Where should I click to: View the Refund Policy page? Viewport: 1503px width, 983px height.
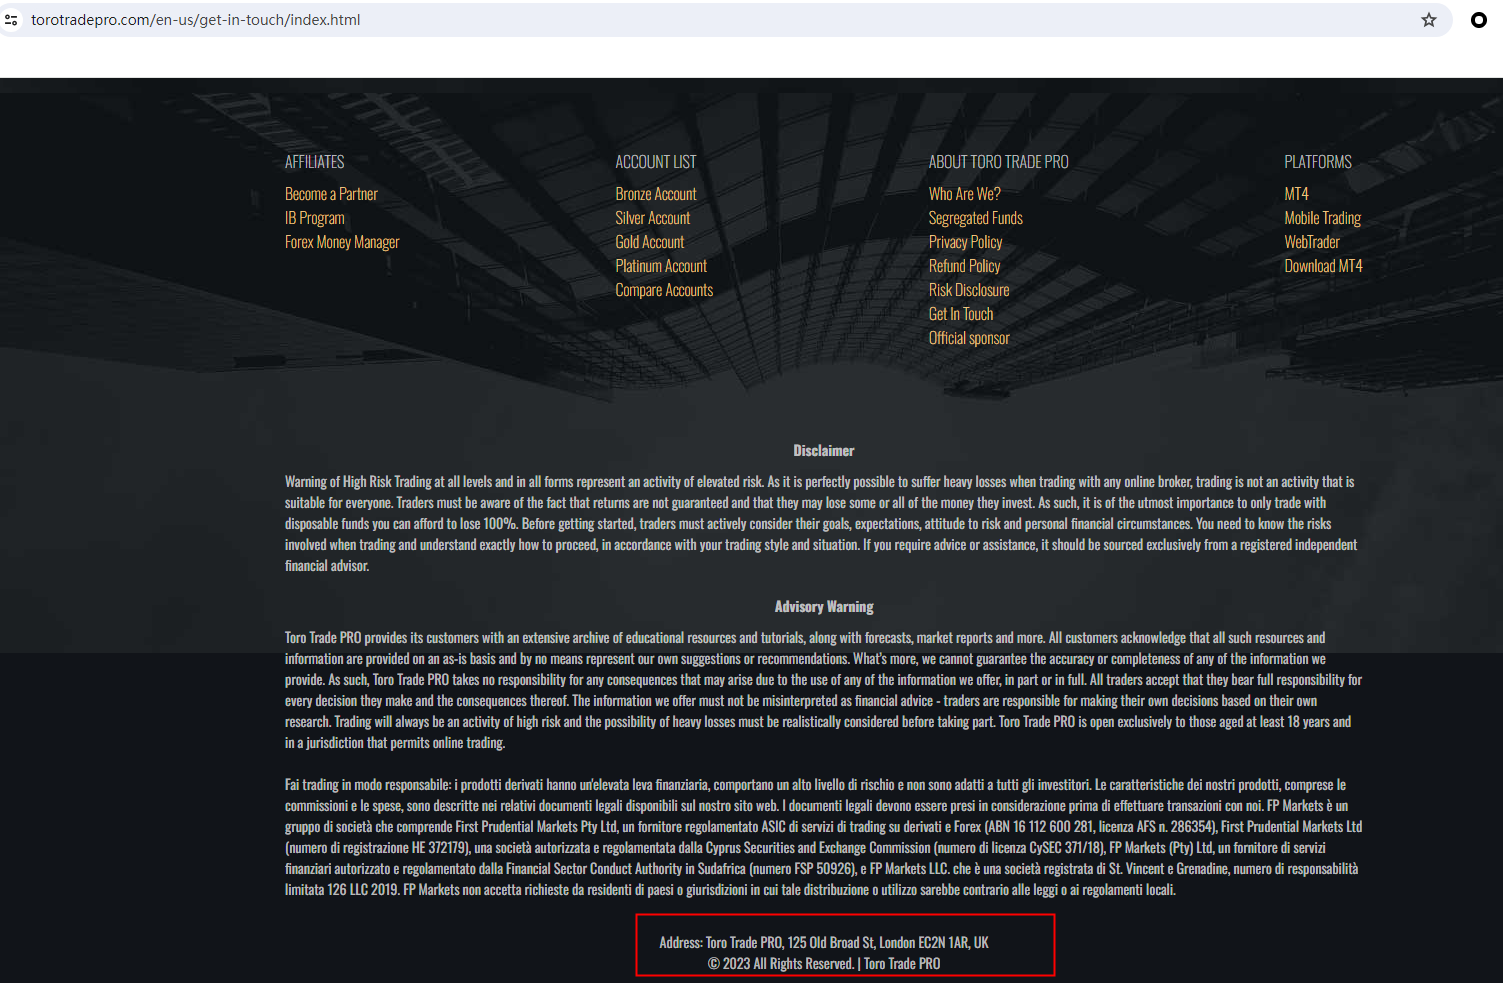click(965, 266)
